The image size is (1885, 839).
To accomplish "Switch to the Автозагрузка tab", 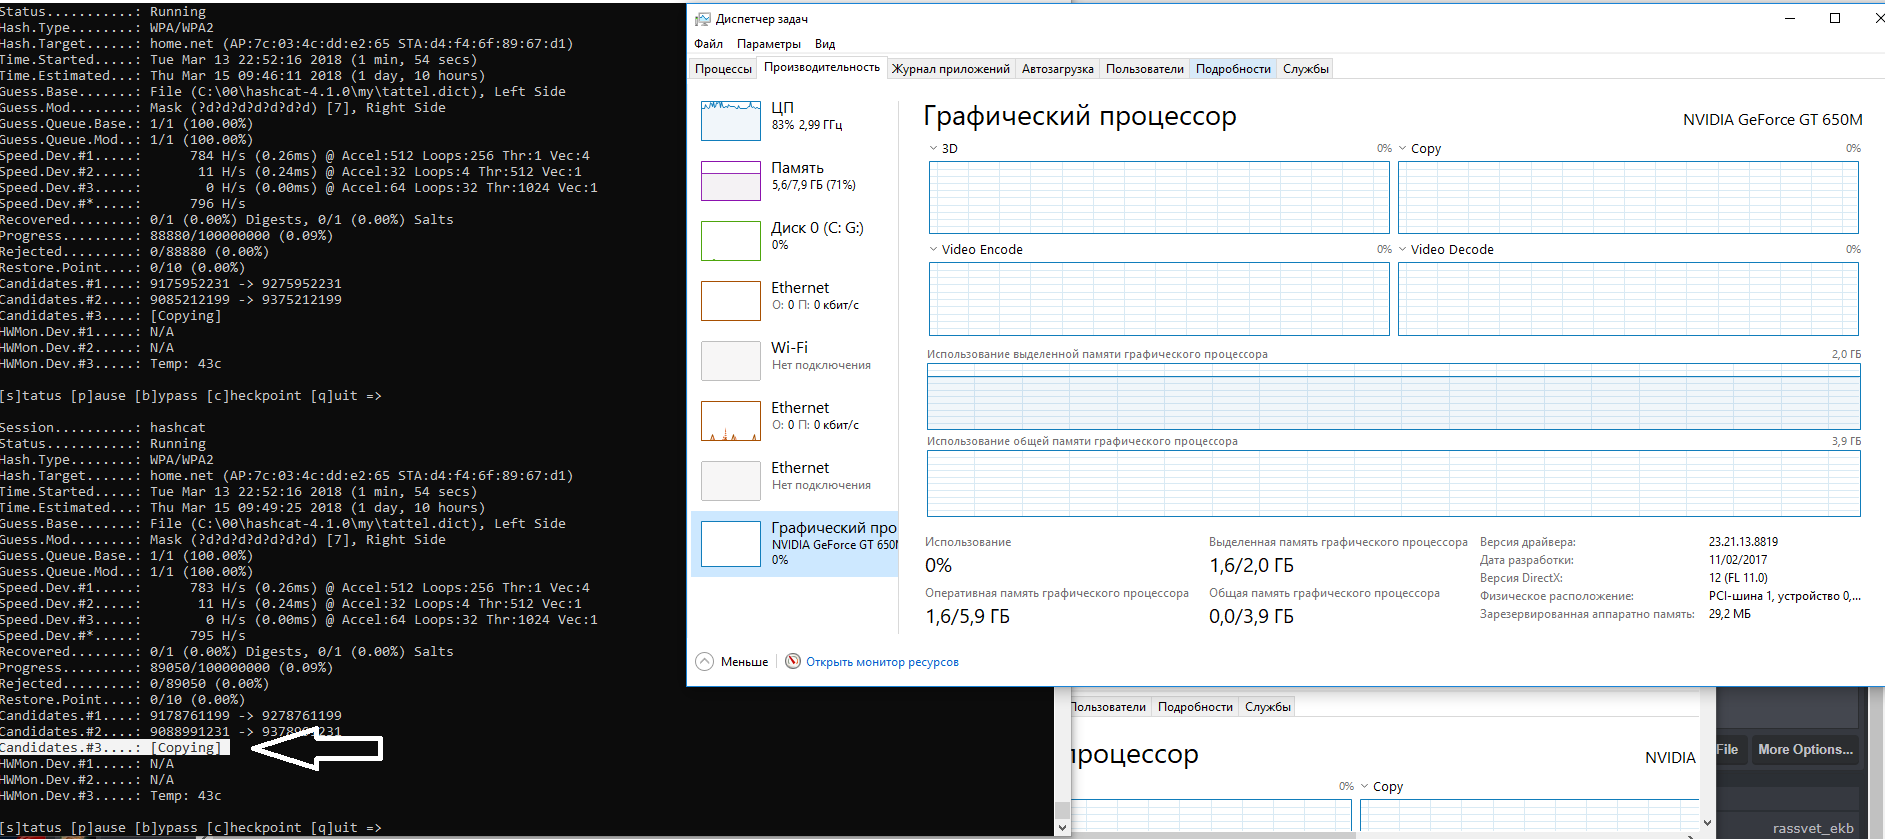I will tap(1057, 69).
